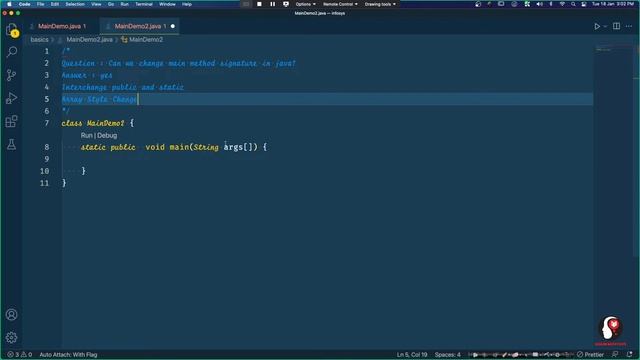Screen dimensions: 640x360
Task: Place cursor on the class MainDemo2 line
Action: pos(98,123)
